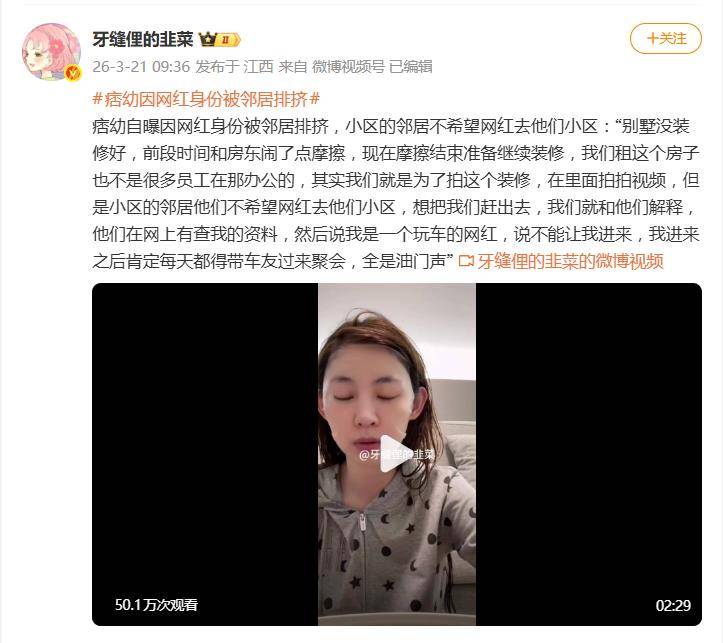Click the 02:29 video duration label
Image resolution: width=723 pixels, height=643 pixels.
(673, 605)
